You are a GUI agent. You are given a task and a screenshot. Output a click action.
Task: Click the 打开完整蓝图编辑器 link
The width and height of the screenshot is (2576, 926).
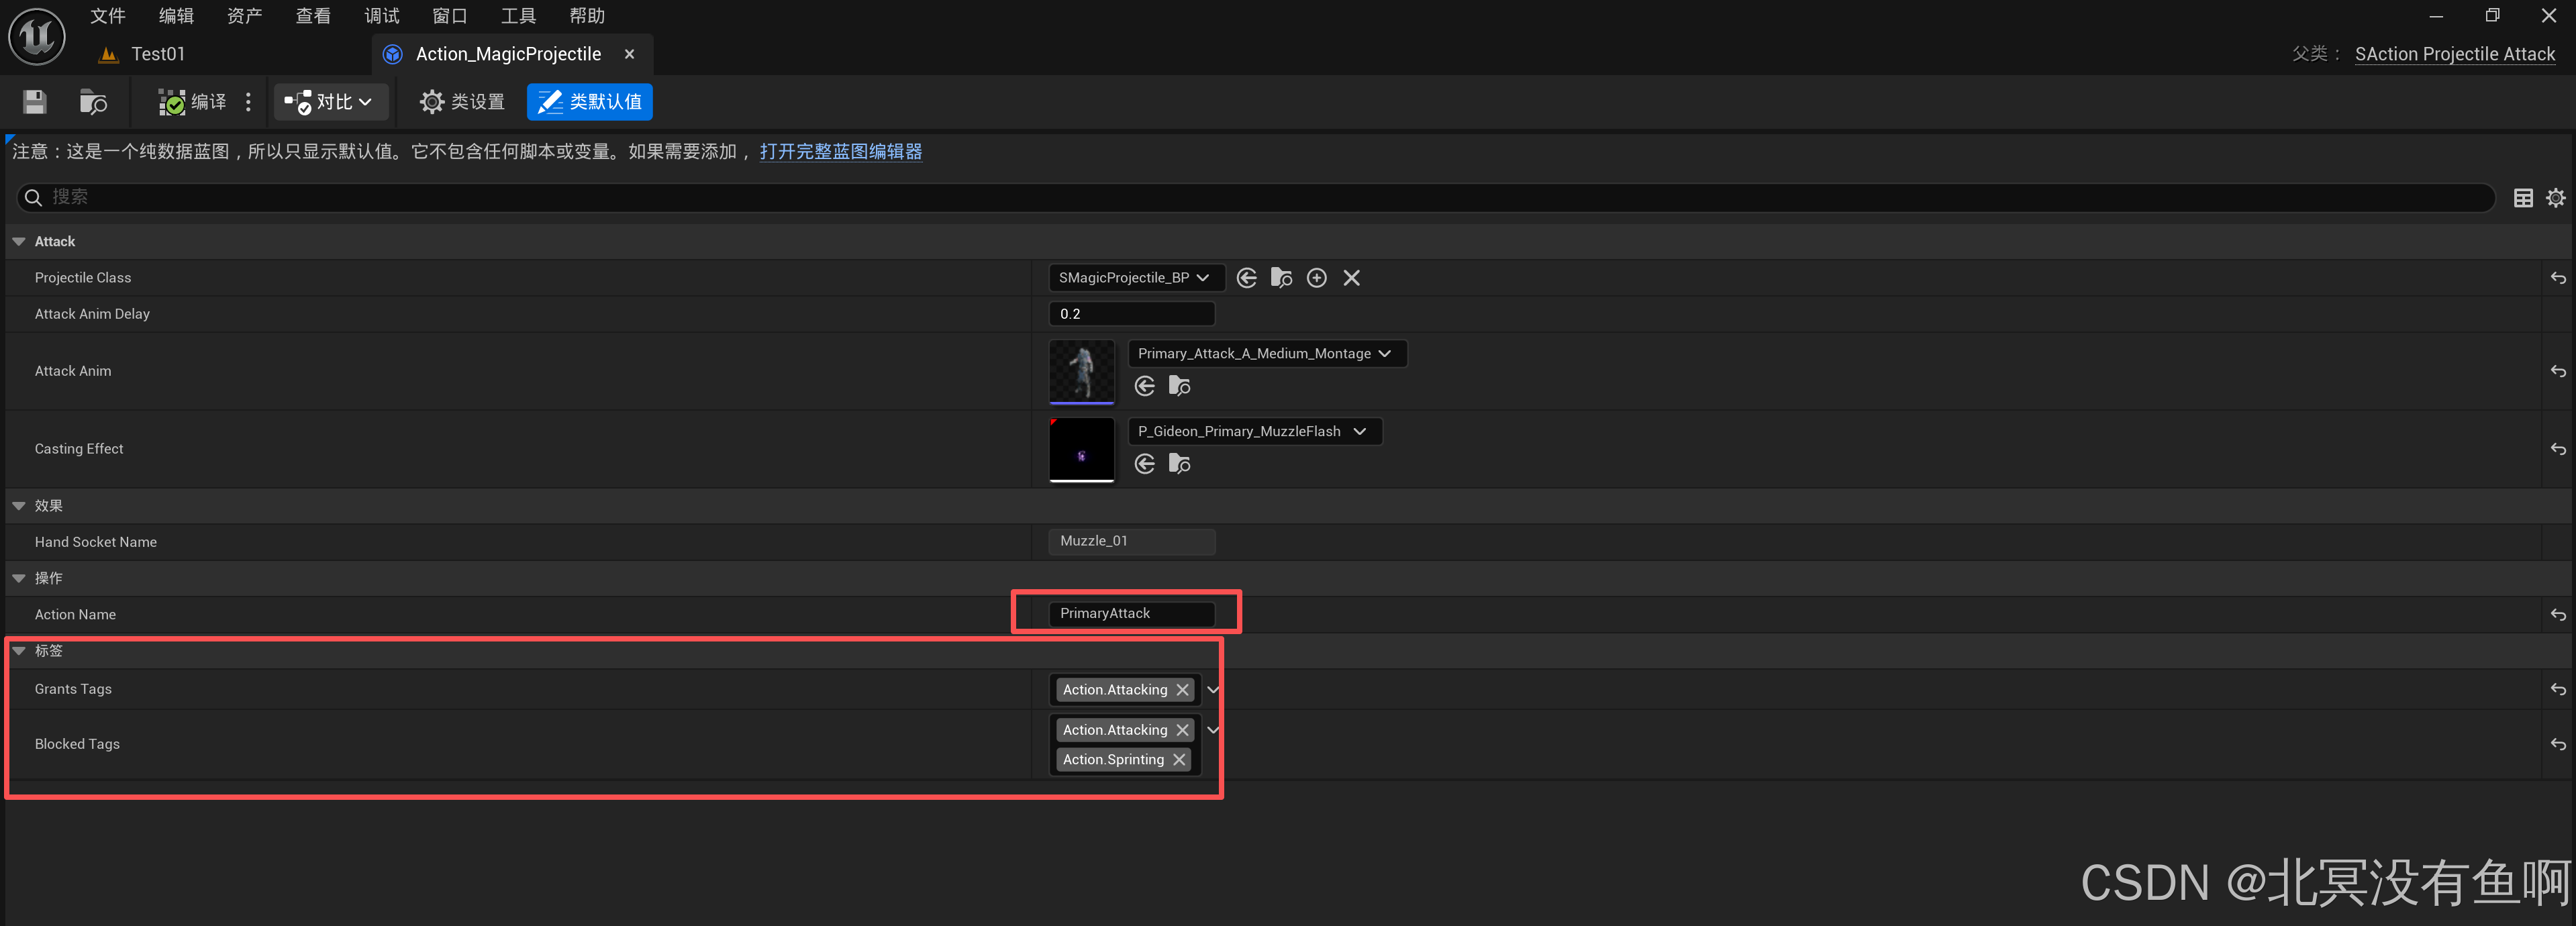click(x=840, y=152)
